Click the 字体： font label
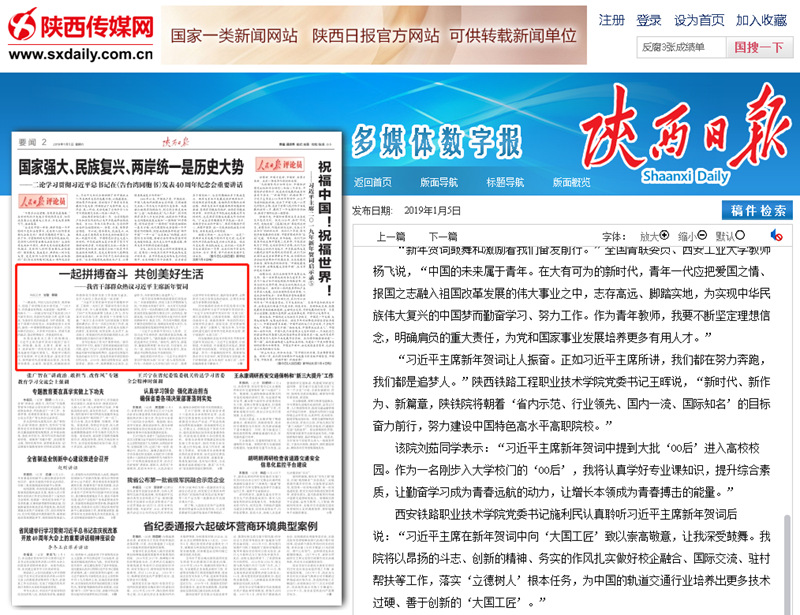 [614, 236]
